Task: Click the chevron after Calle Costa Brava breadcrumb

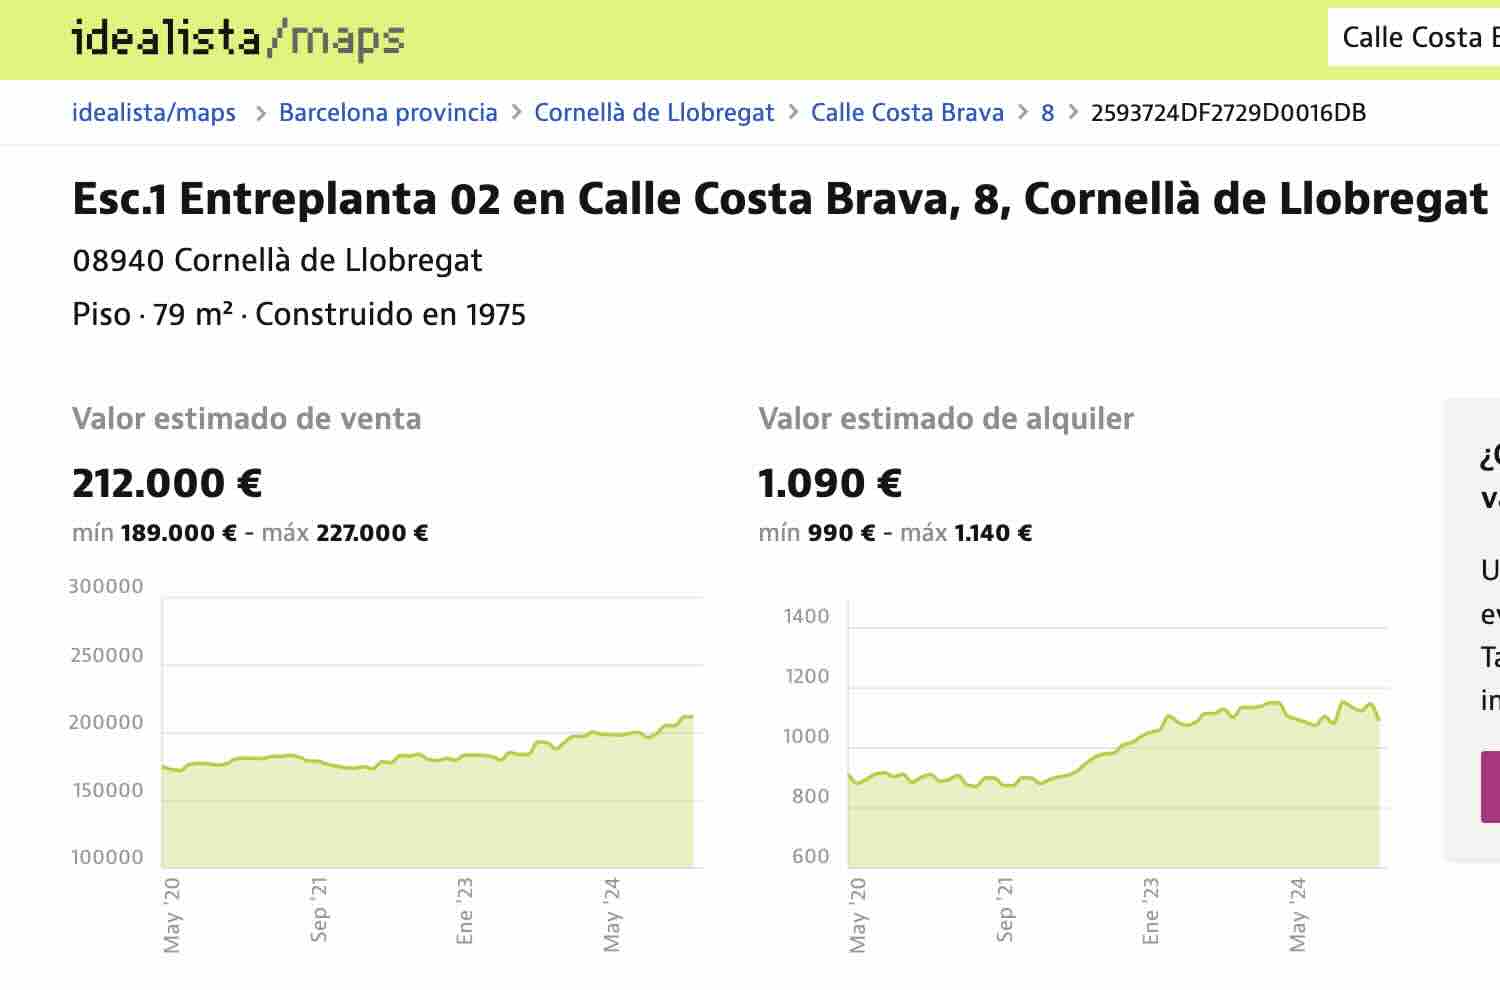Action: pos(1023,113)
